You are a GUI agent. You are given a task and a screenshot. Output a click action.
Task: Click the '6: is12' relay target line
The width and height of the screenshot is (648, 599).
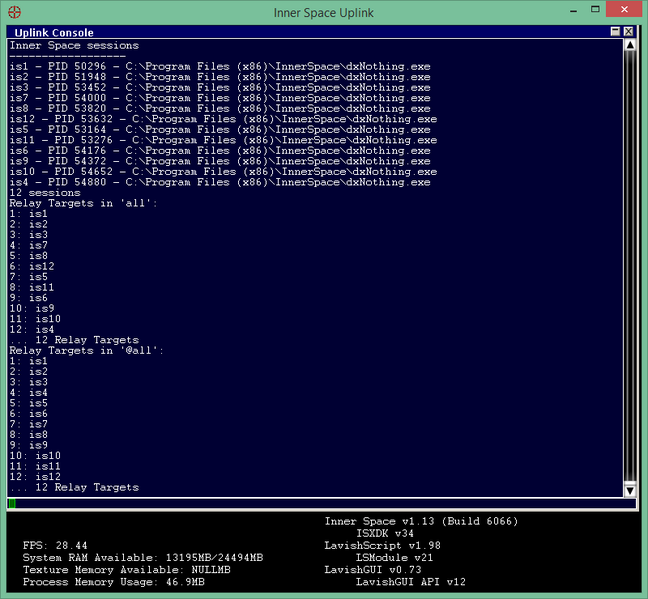(x=32, y=267)
